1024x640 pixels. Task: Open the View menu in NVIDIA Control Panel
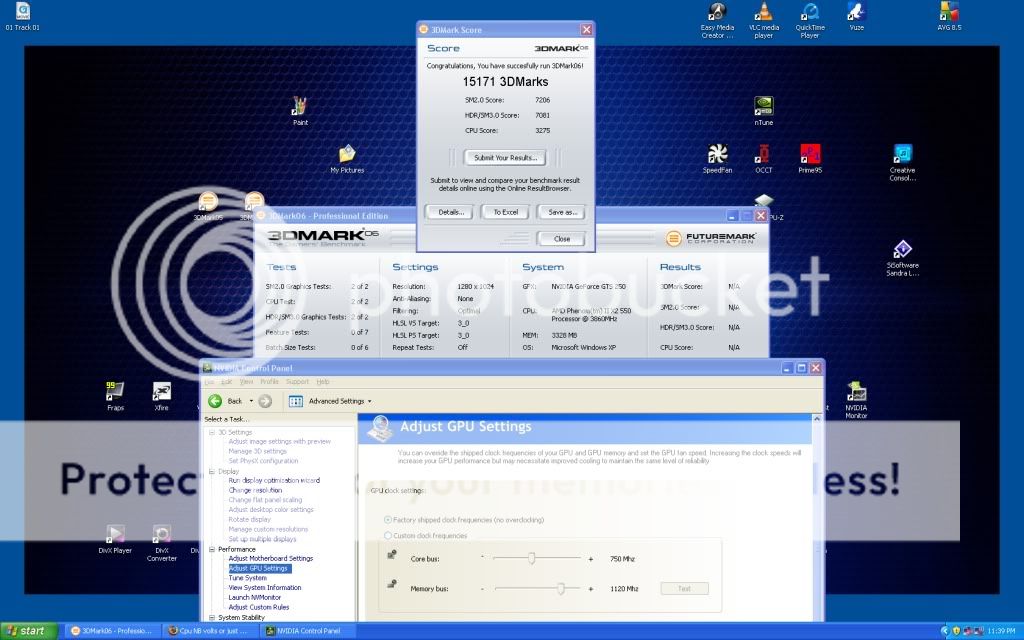click(x=246, y=381)
